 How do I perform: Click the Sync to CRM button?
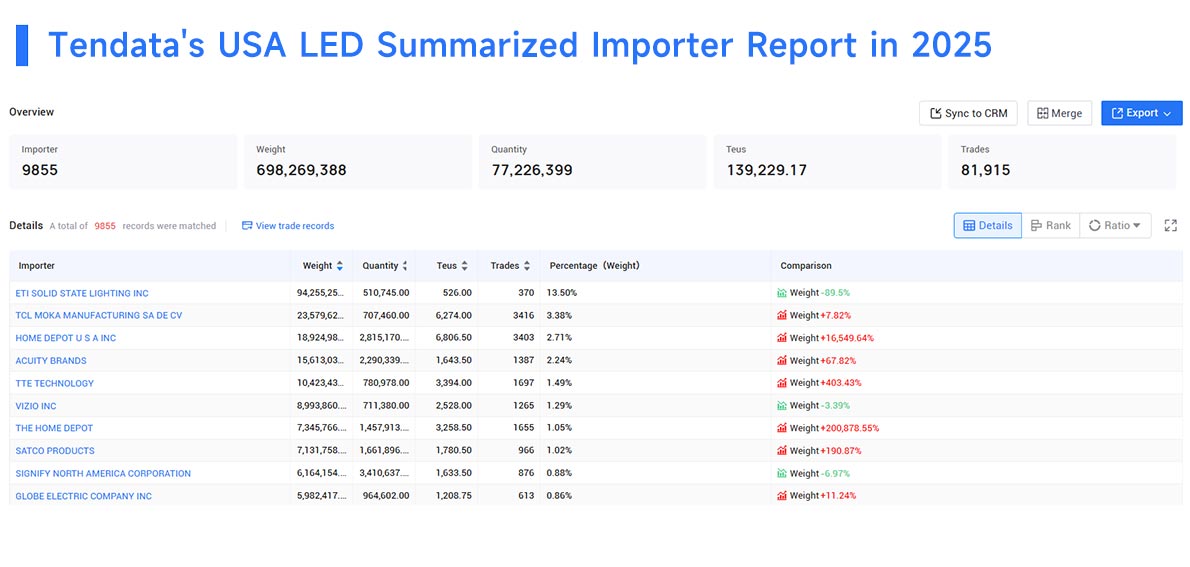click(968, 113)
